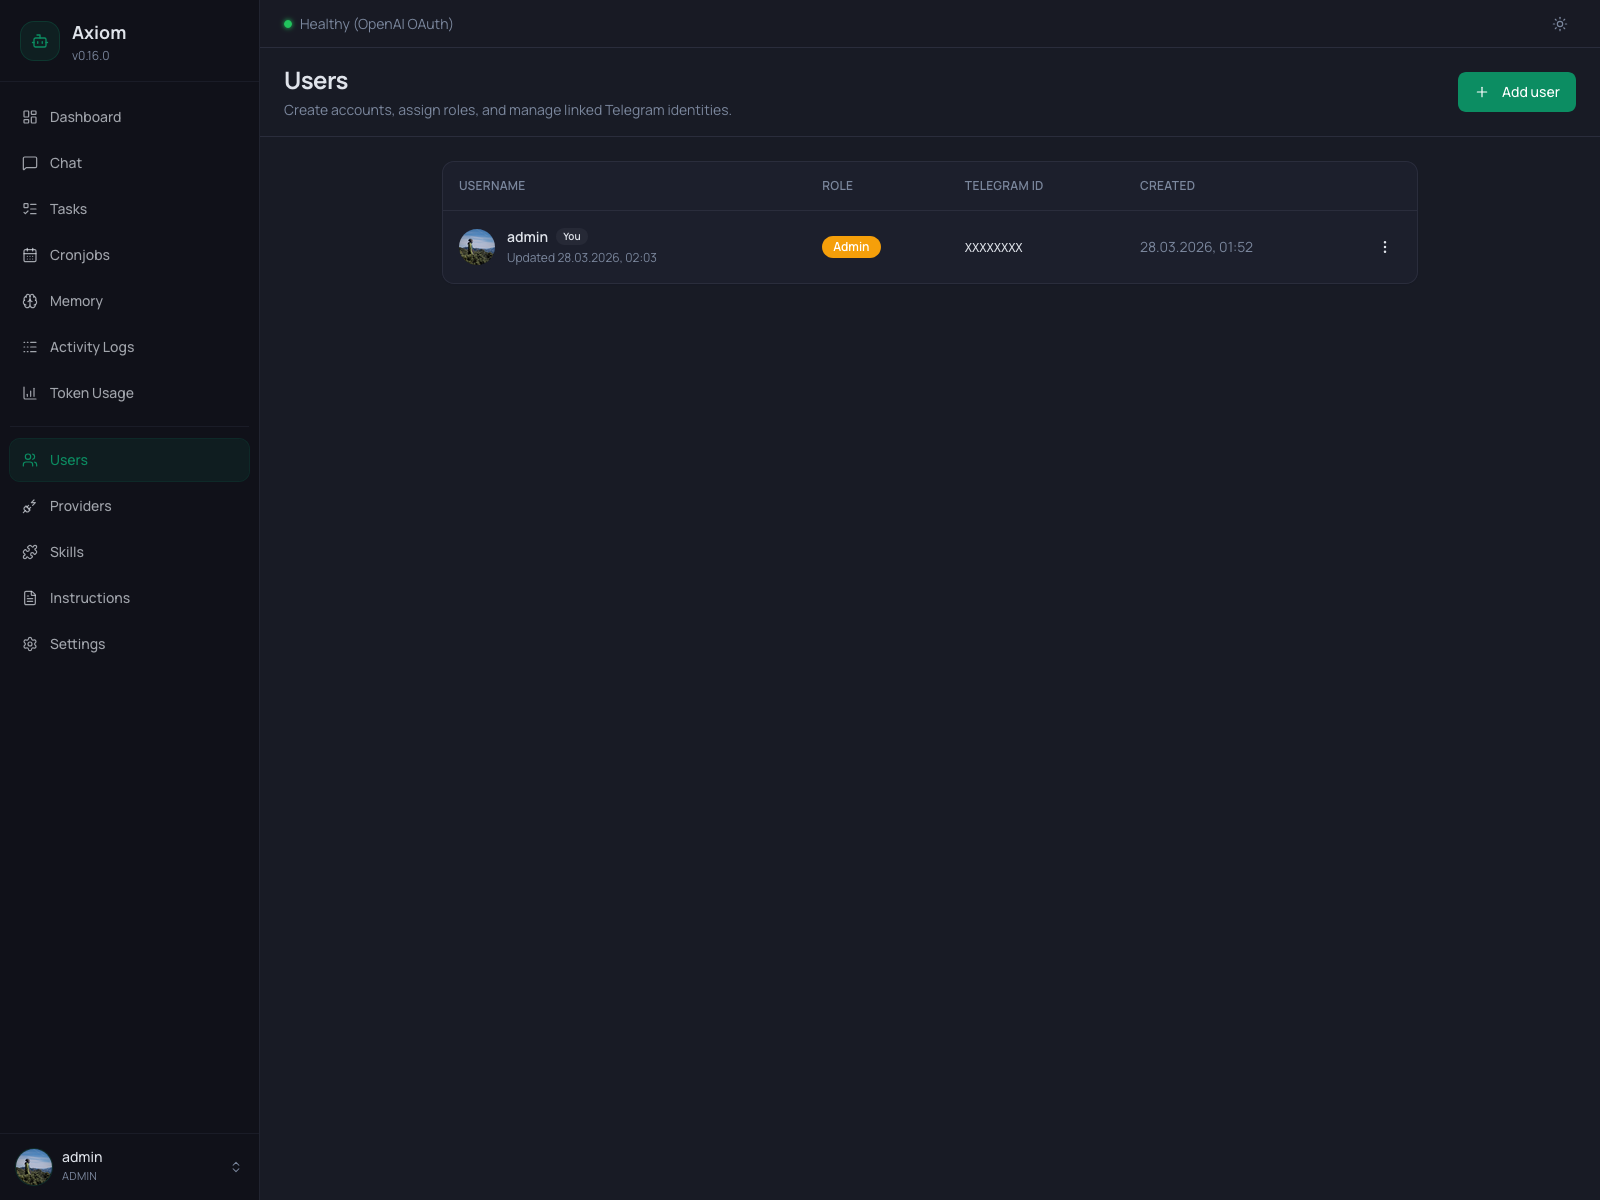This screenshot has height=1200, width=1600.
Task: Expand the admin account switcher at bottom
Action: [236, 1166]
